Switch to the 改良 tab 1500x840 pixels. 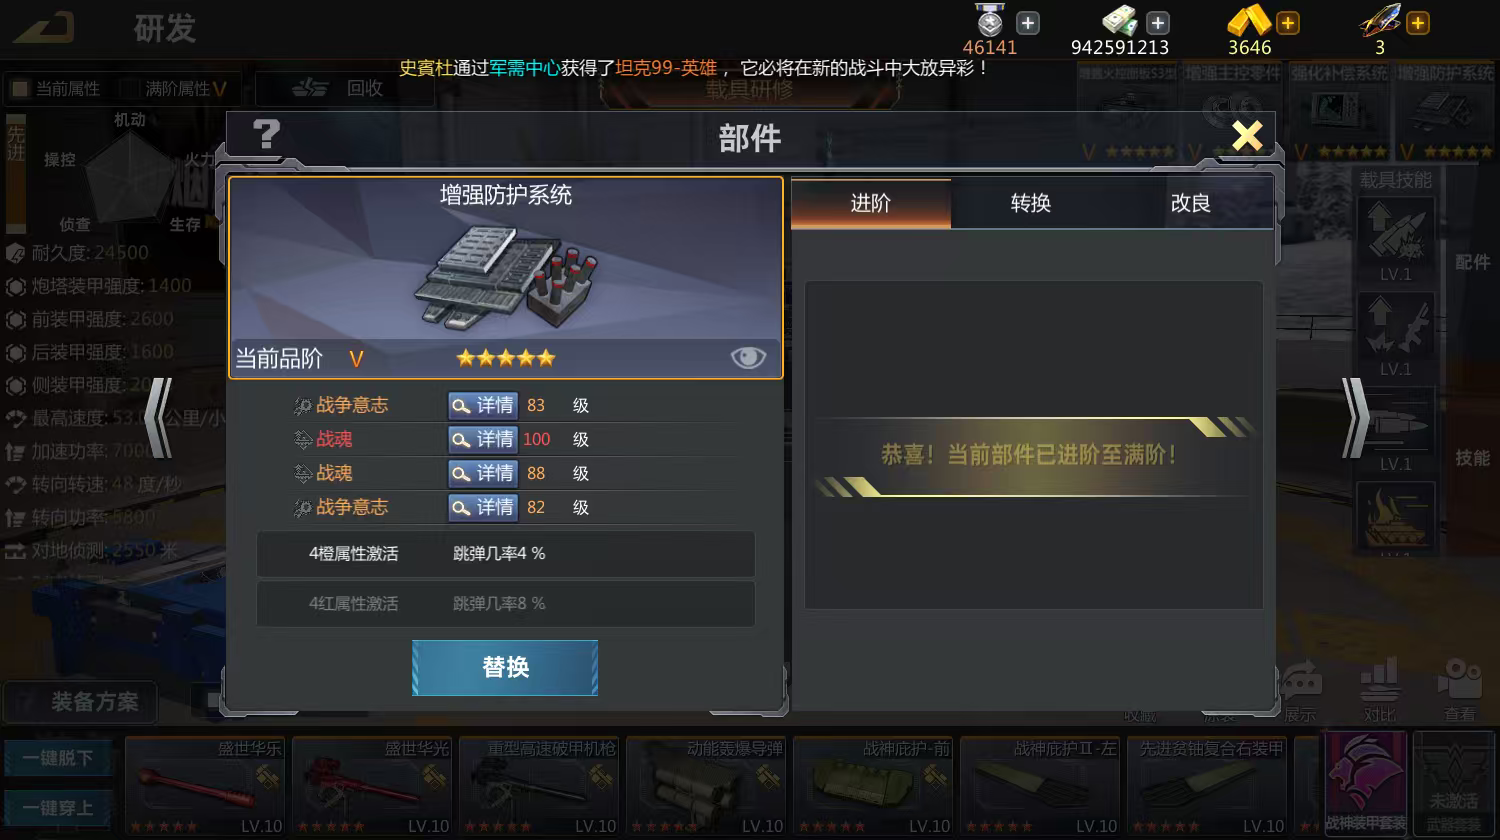1191,203
